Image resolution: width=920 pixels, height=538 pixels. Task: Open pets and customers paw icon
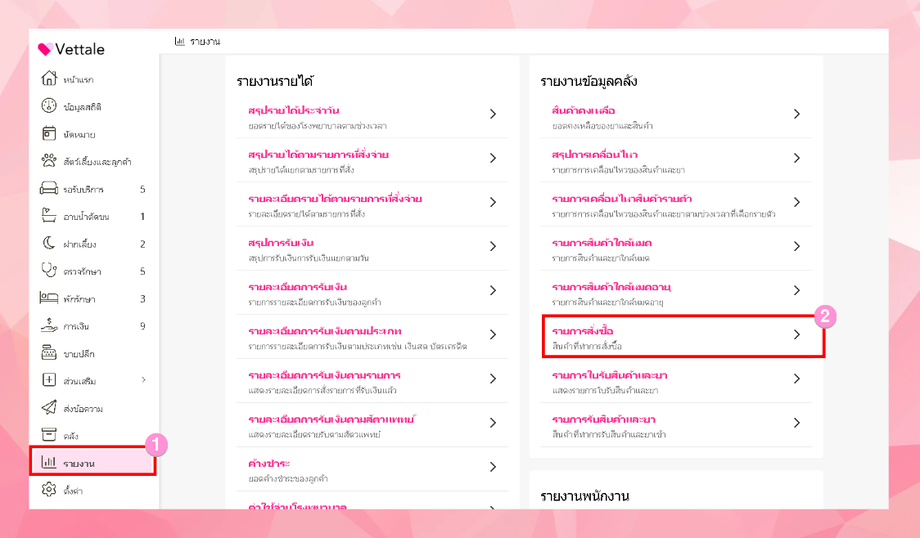49,161
